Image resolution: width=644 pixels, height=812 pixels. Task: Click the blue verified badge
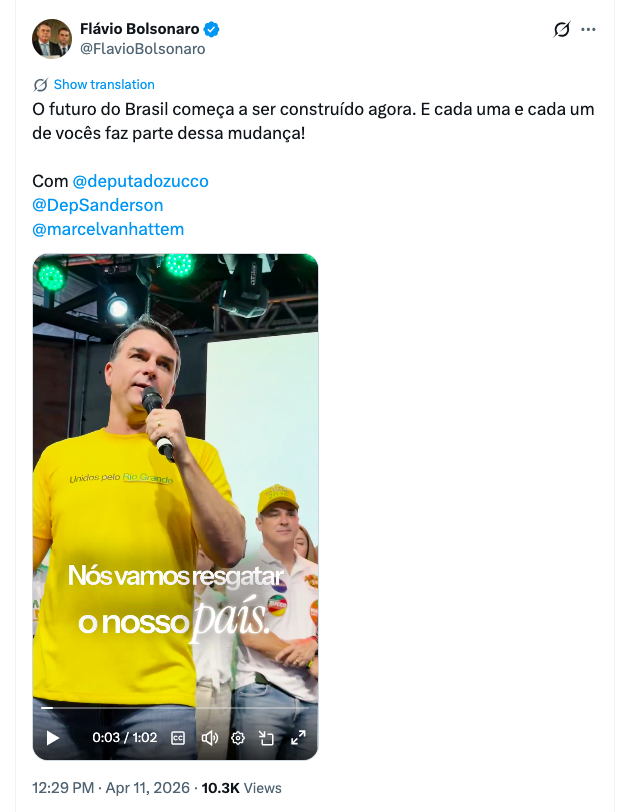tap(214, 29)
